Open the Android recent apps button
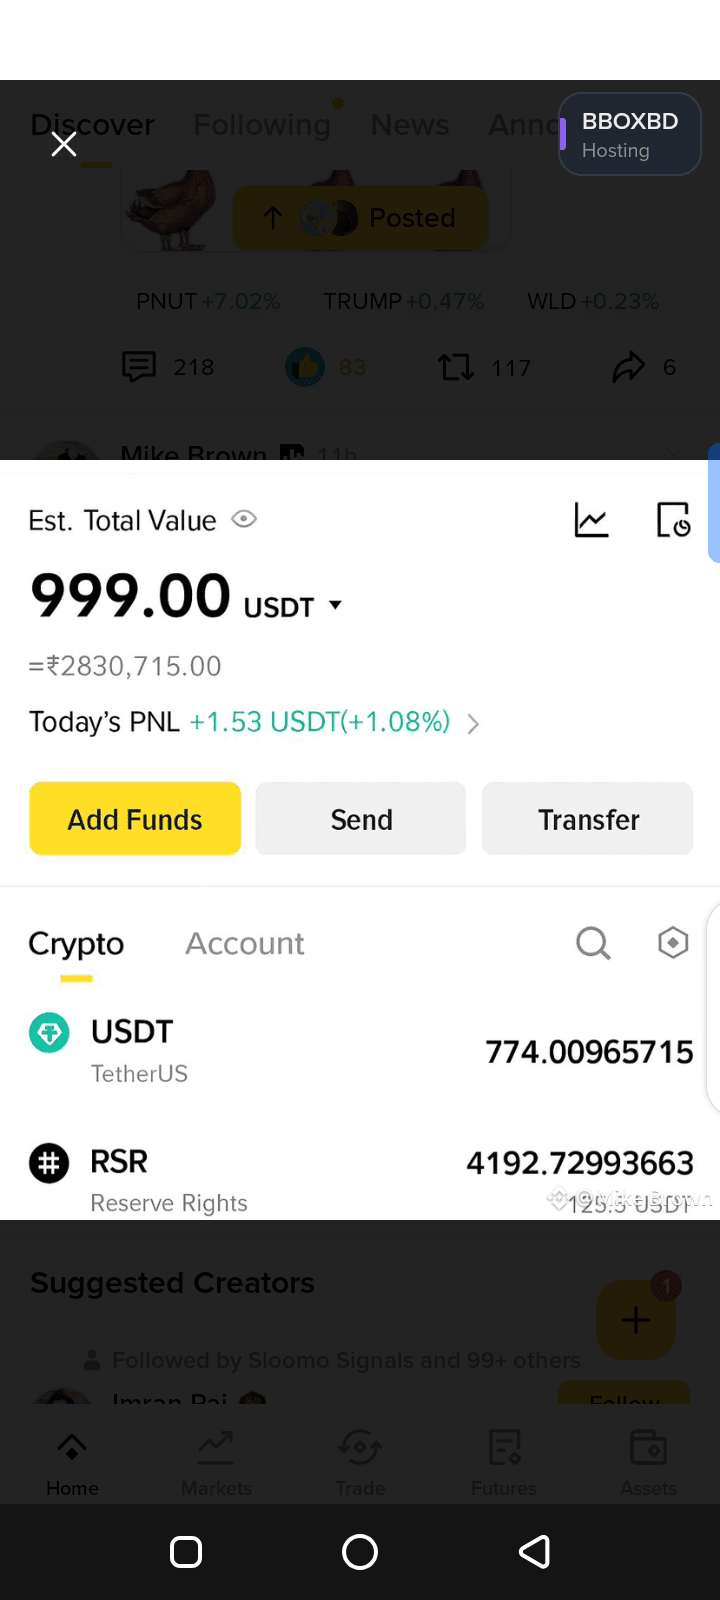 tap(186, 1551)
